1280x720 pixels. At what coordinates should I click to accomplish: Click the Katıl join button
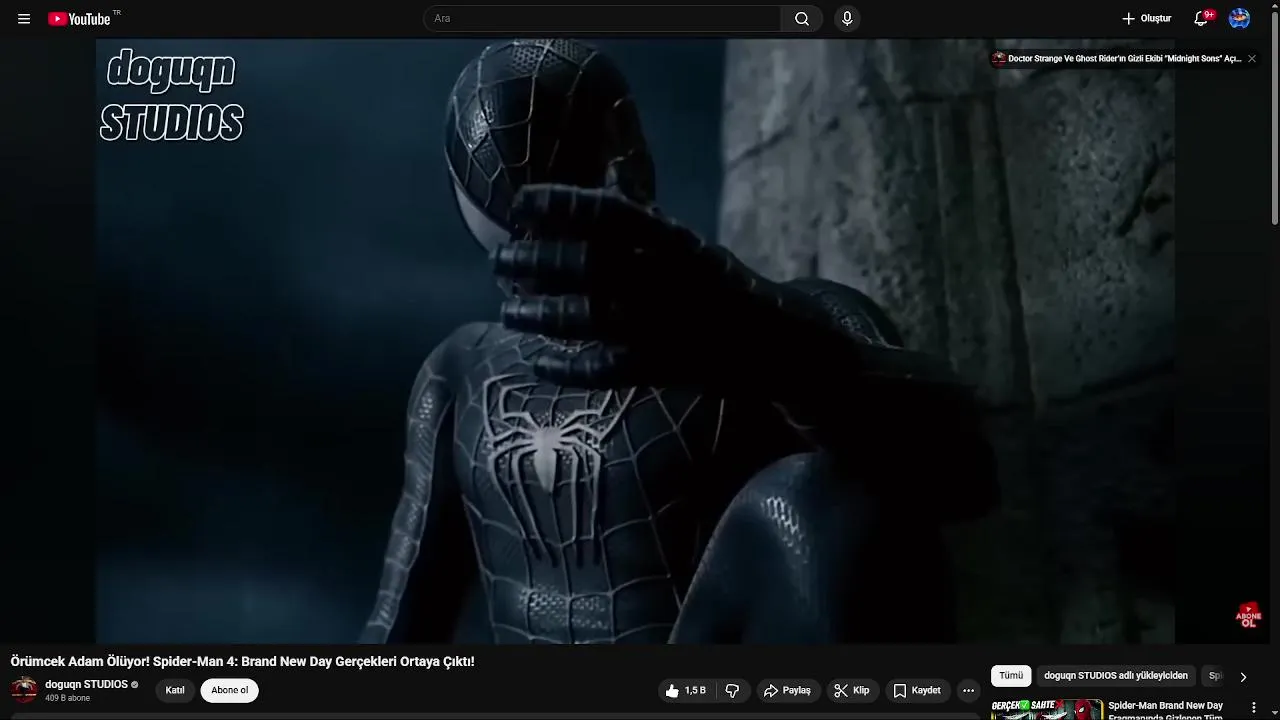tap(175, 690)
